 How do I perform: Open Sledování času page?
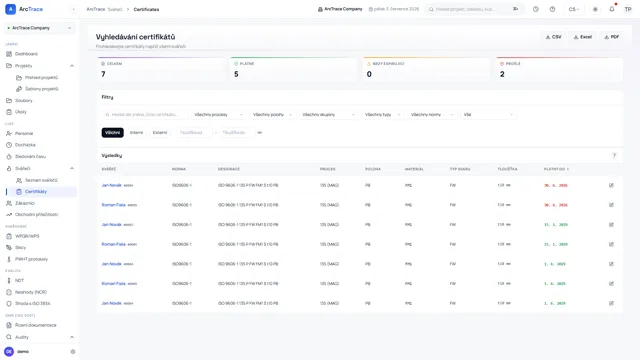click(31, 156)
